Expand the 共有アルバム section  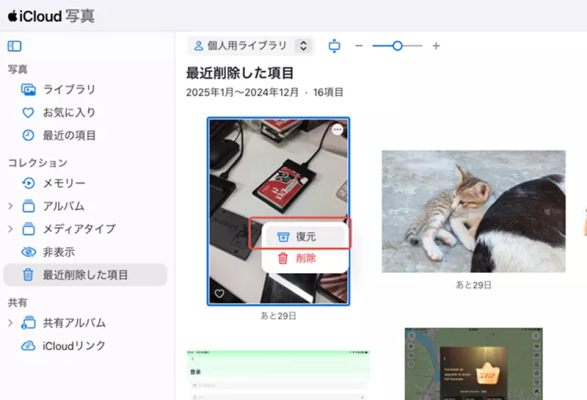tap(10, 322)
